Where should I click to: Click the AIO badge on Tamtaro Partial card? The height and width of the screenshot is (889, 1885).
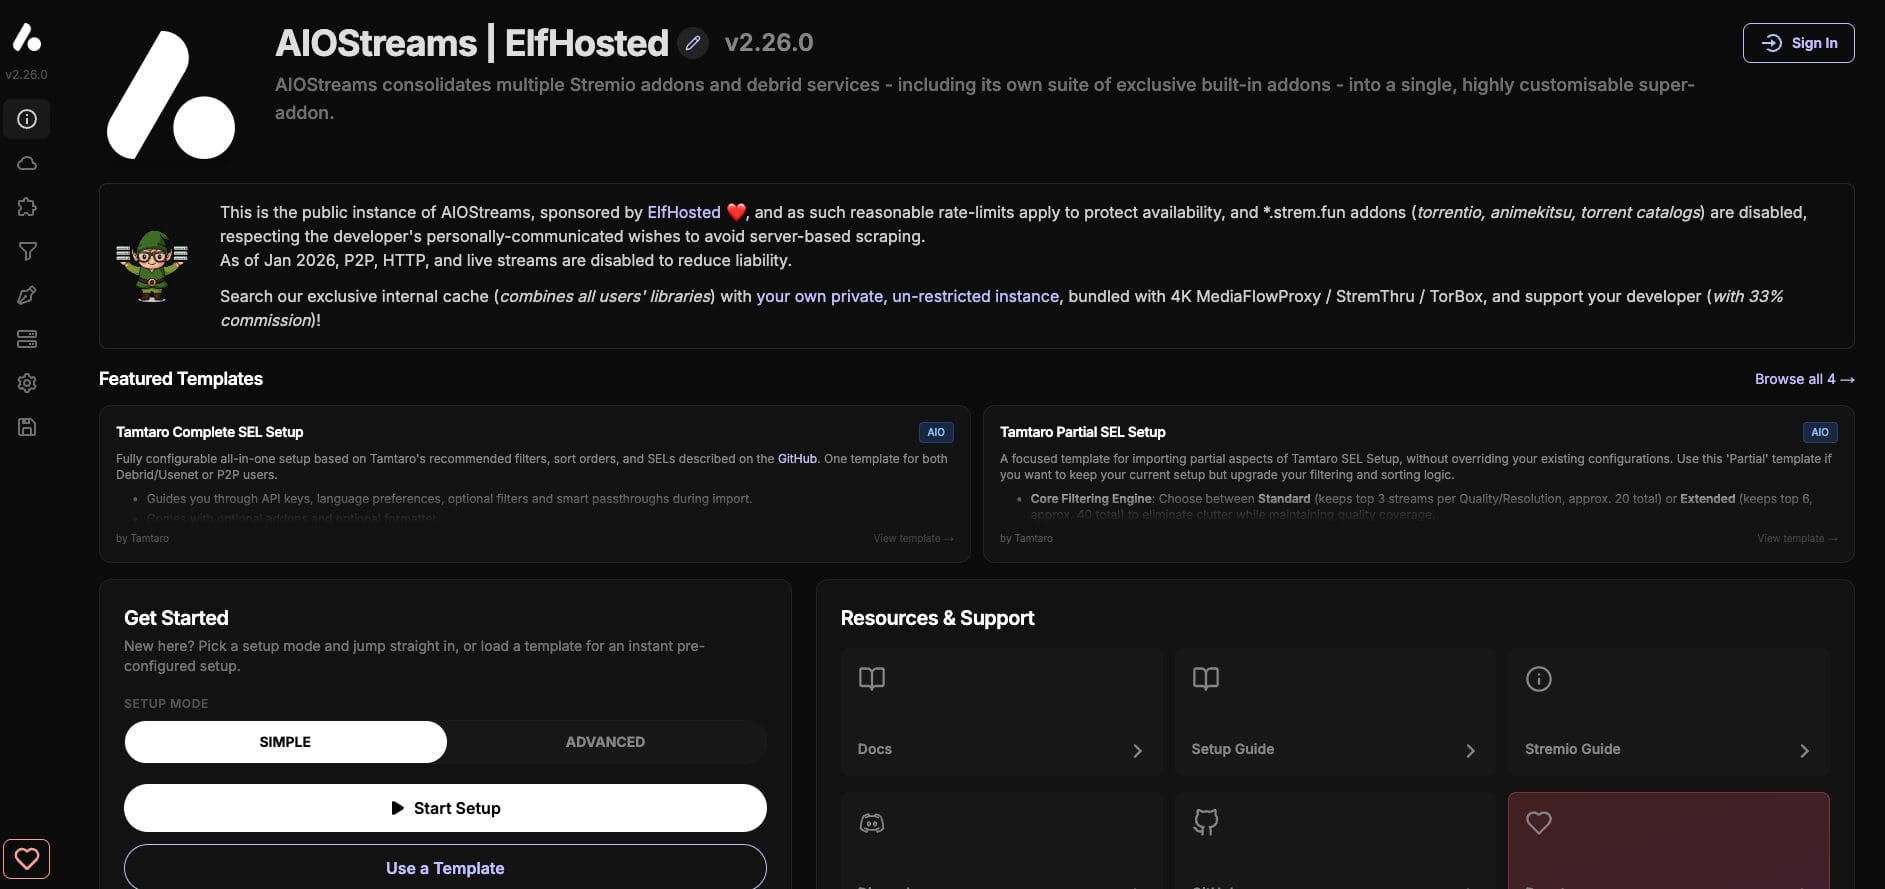[x=1820, y=432]
